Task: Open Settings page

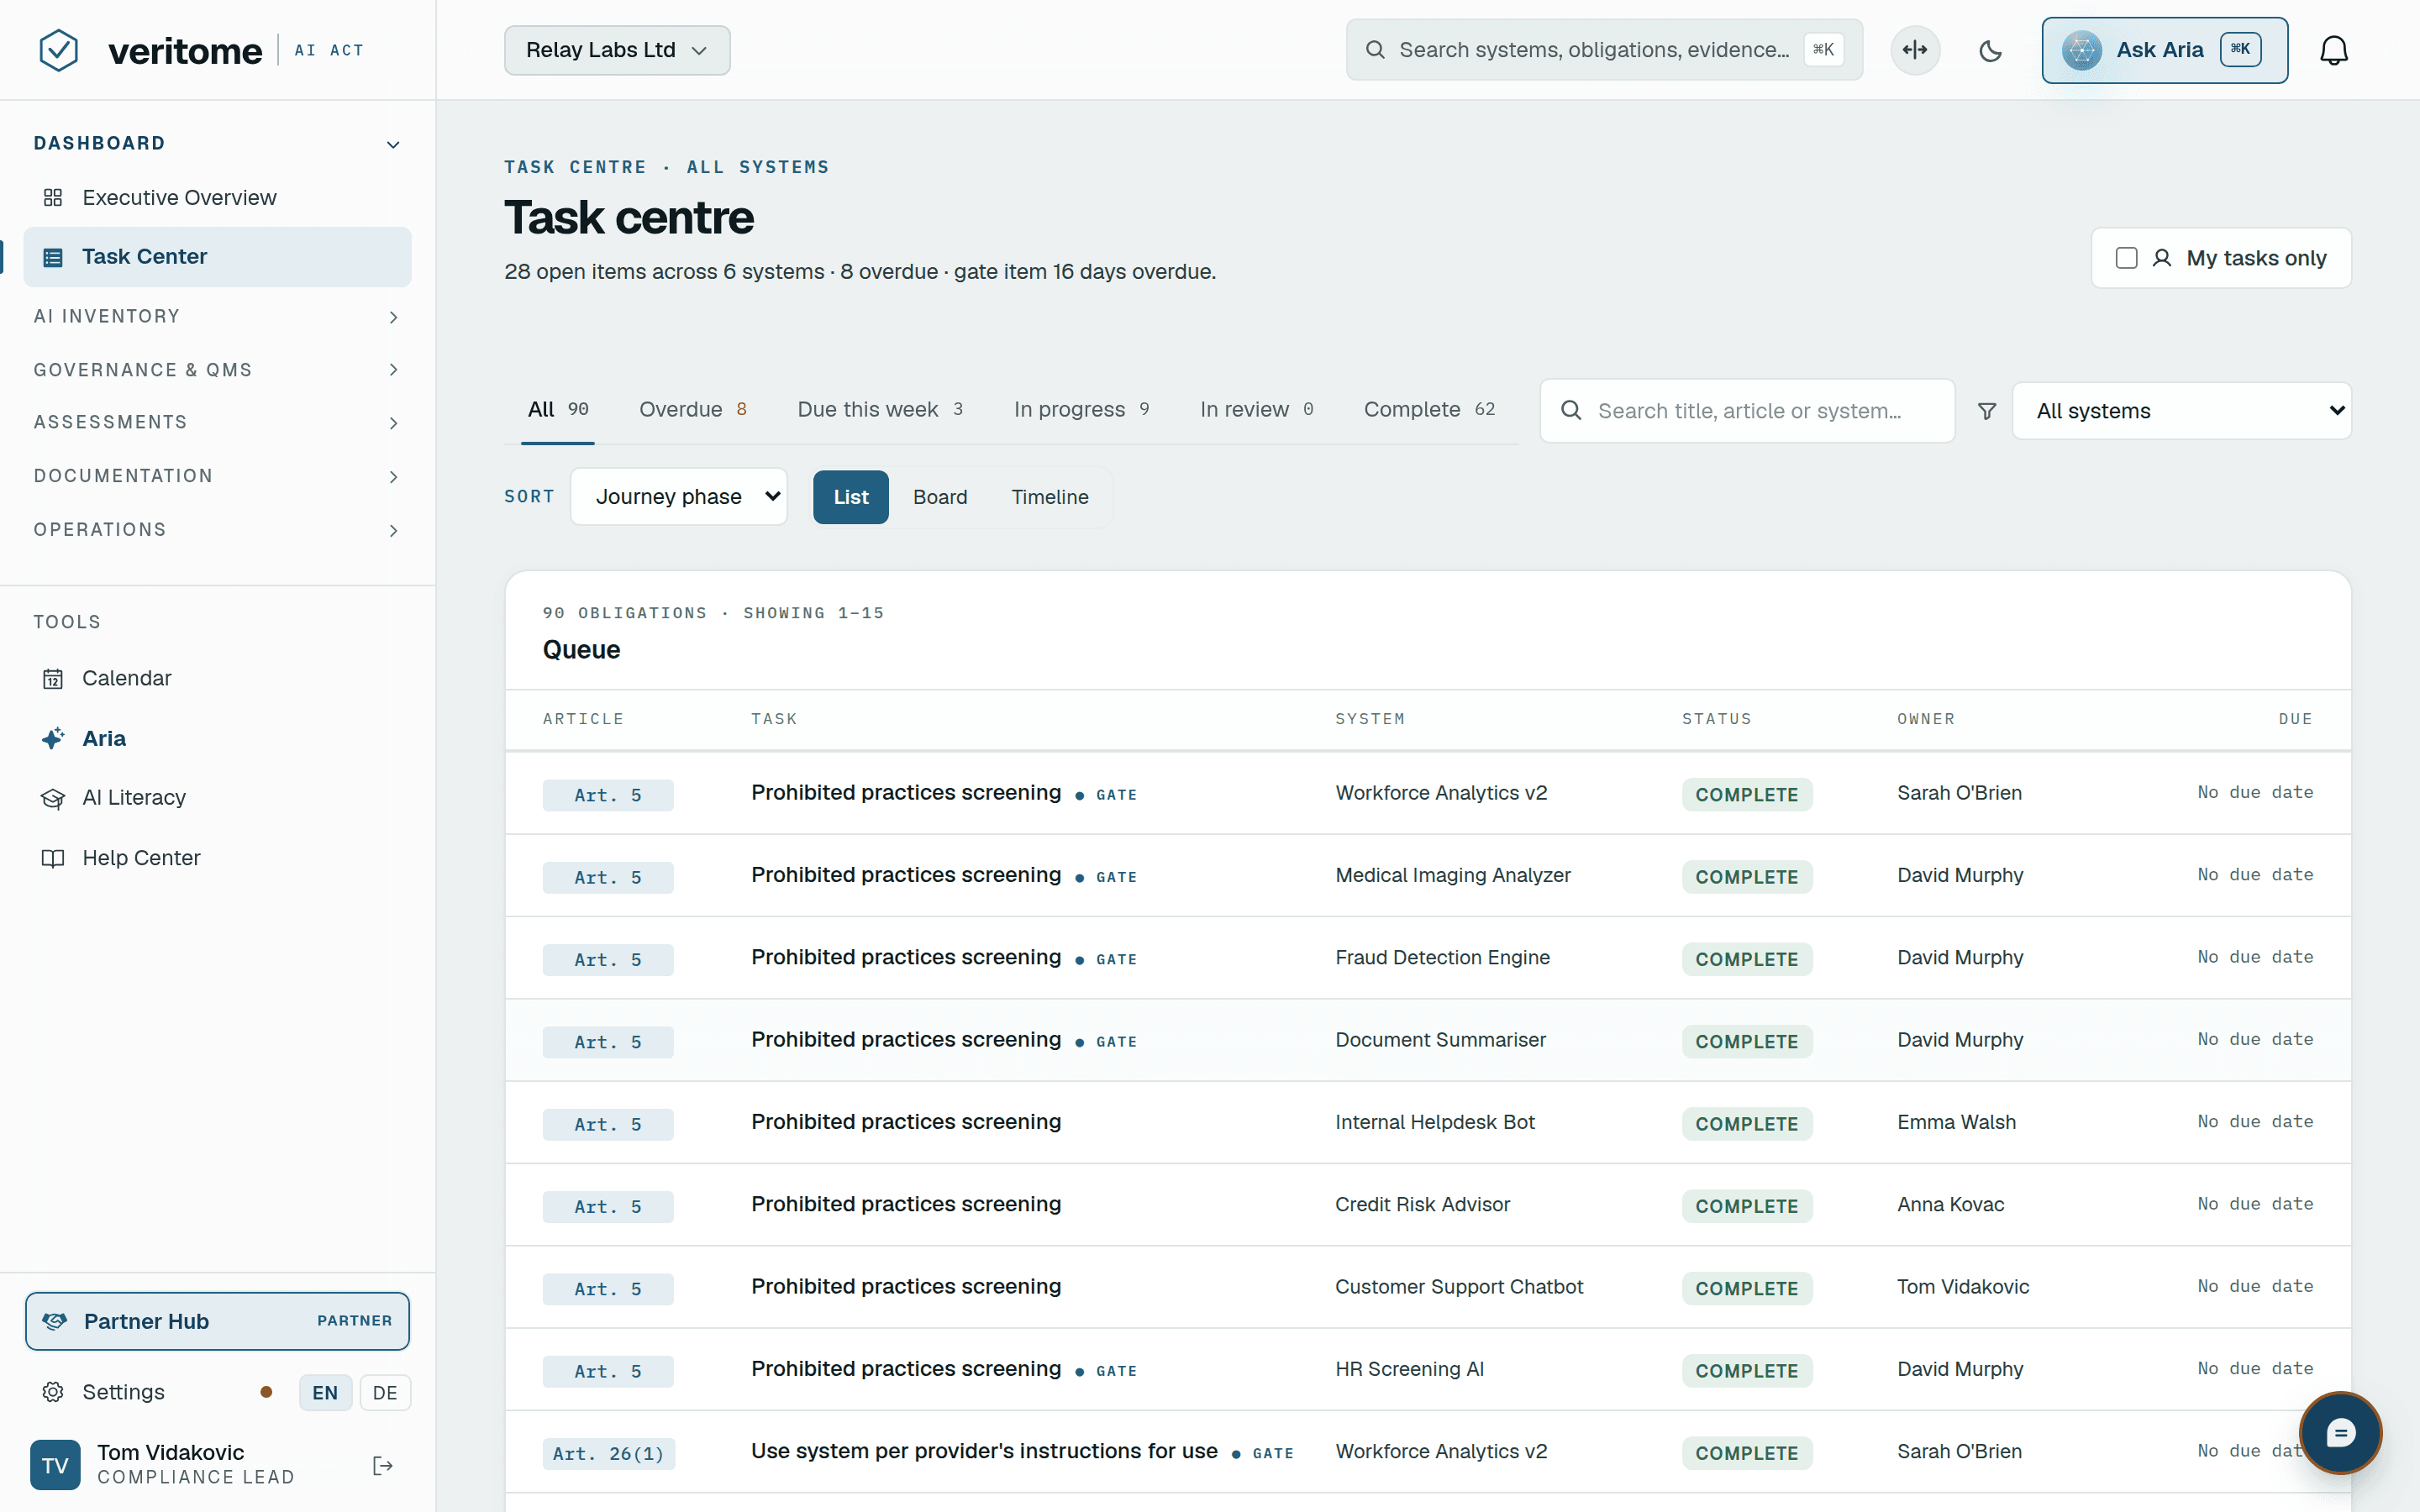Action: pos(123,1392)
